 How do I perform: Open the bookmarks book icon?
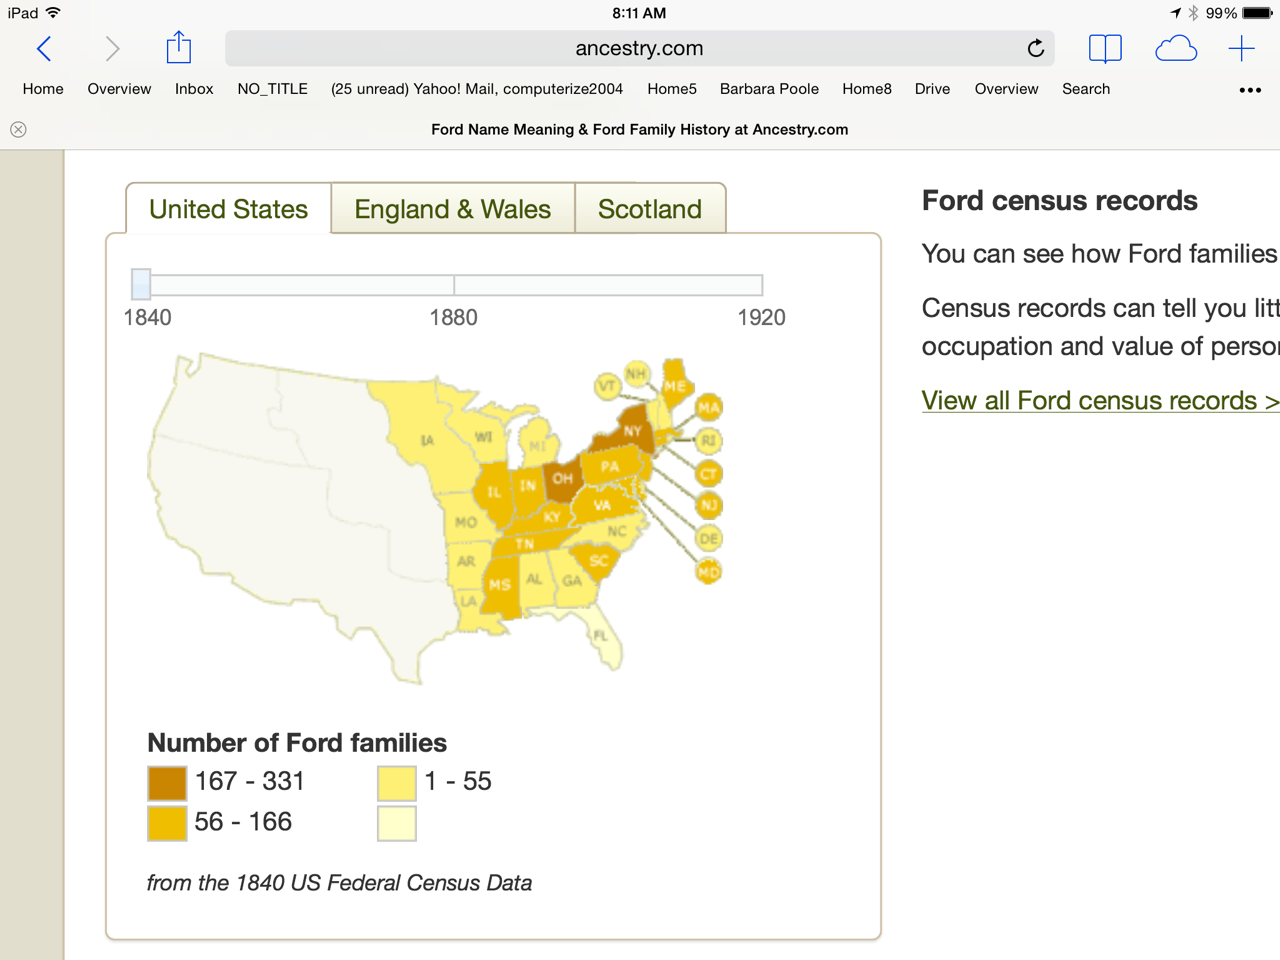tap(1105, 48)
